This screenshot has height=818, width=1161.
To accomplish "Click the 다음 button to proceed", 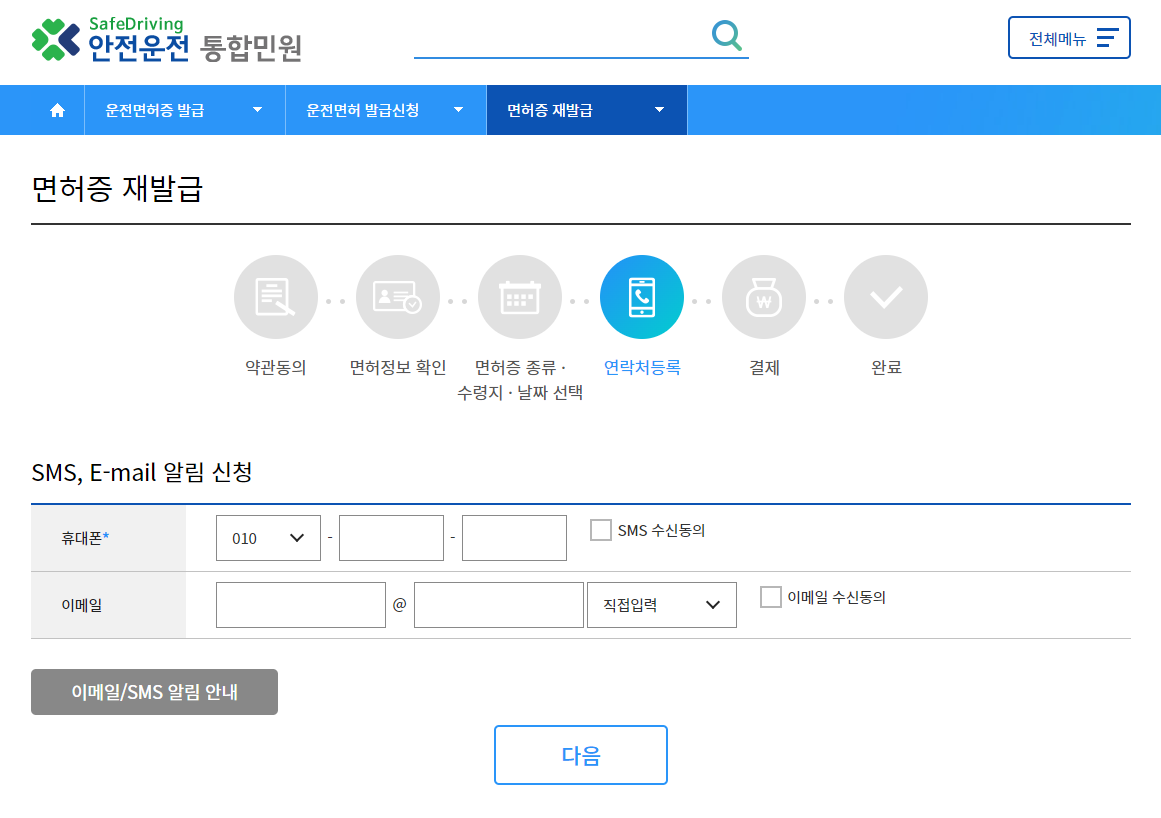I will tap(580, 755).
